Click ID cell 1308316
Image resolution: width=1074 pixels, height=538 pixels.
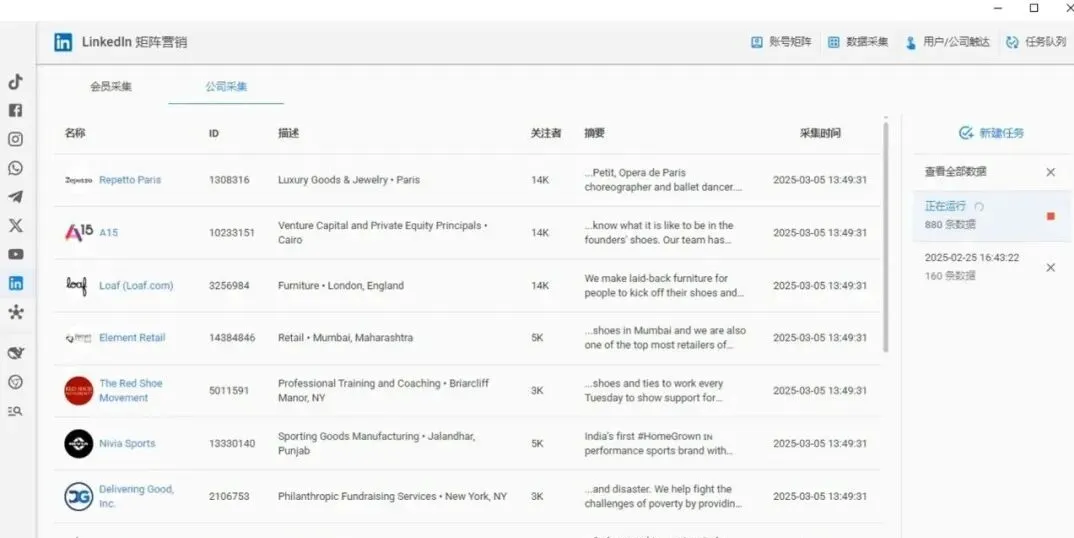(x=229, y=180)
